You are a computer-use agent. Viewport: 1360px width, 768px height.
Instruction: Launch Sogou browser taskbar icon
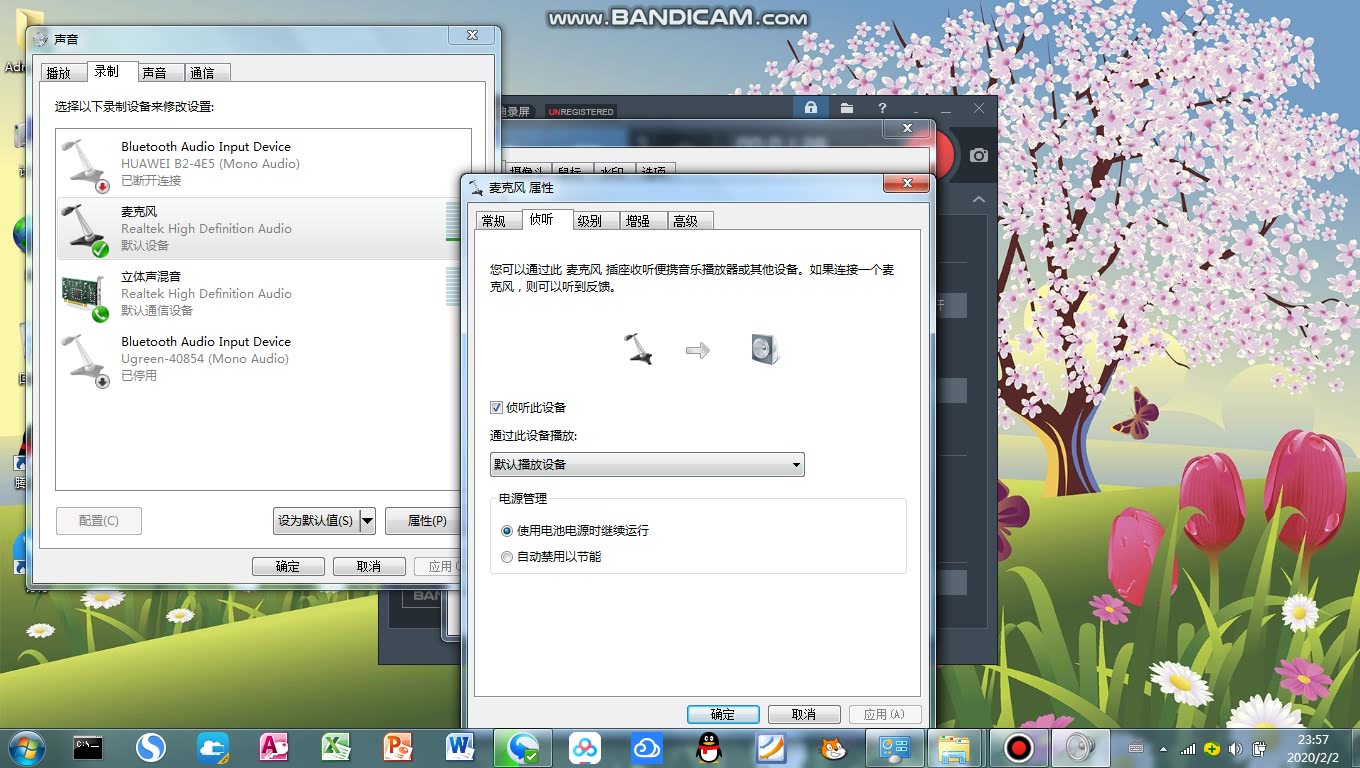click(x=150, y=747)
